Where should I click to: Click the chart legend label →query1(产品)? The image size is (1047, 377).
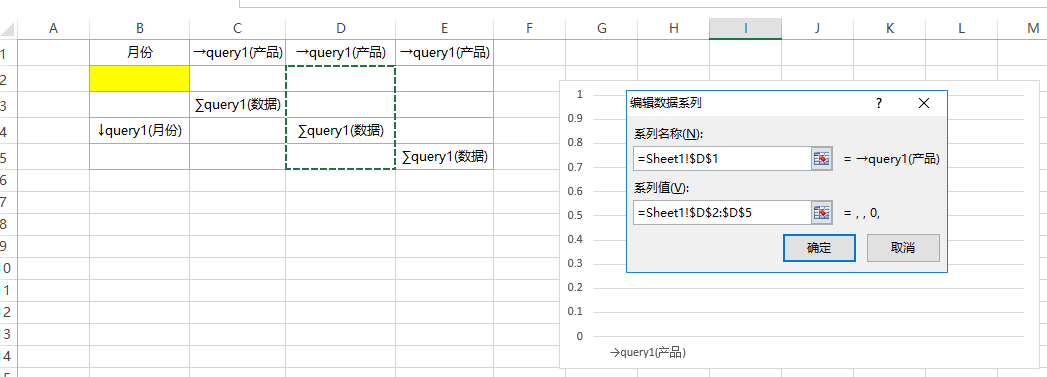(x=648, y=352)
